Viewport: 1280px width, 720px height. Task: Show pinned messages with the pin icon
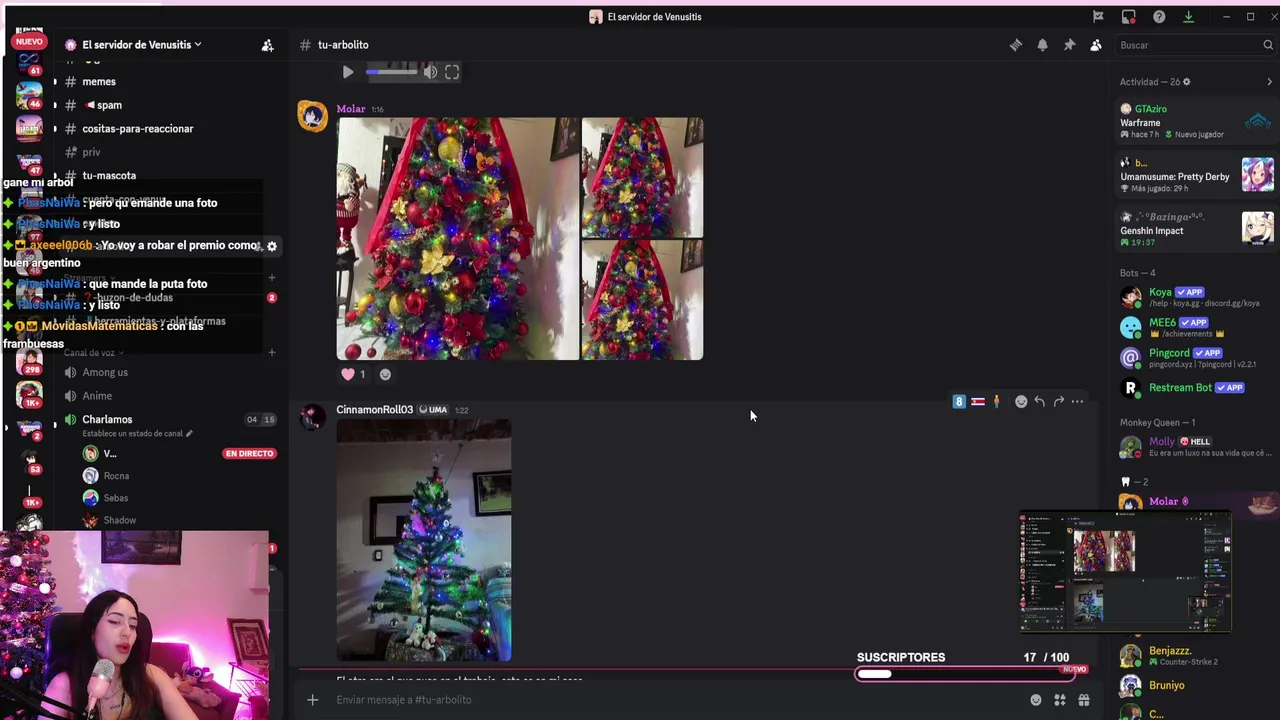tap(1069, 45)
